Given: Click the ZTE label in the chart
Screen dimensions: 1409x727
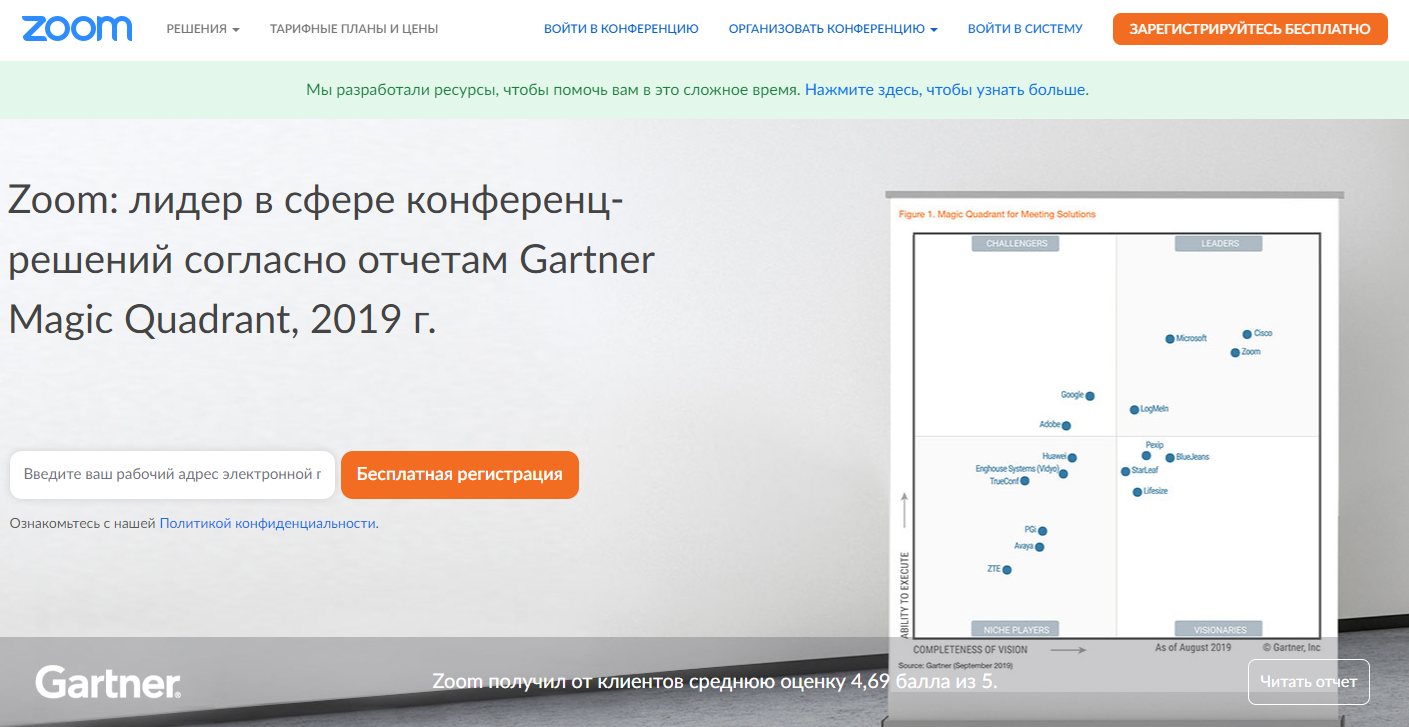Looking at the screenshot, I should point(994,569).
